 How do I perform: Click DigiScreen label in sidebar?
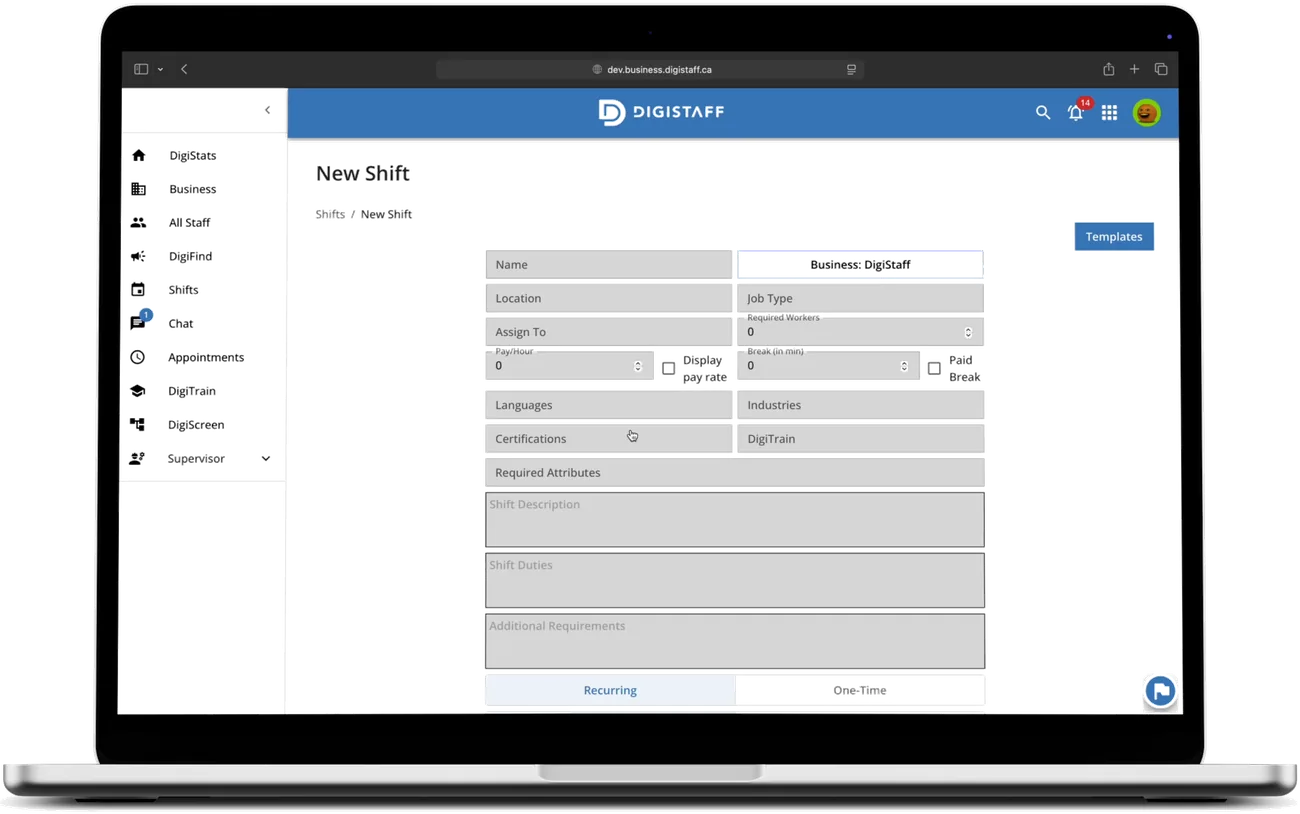(196, 425)
